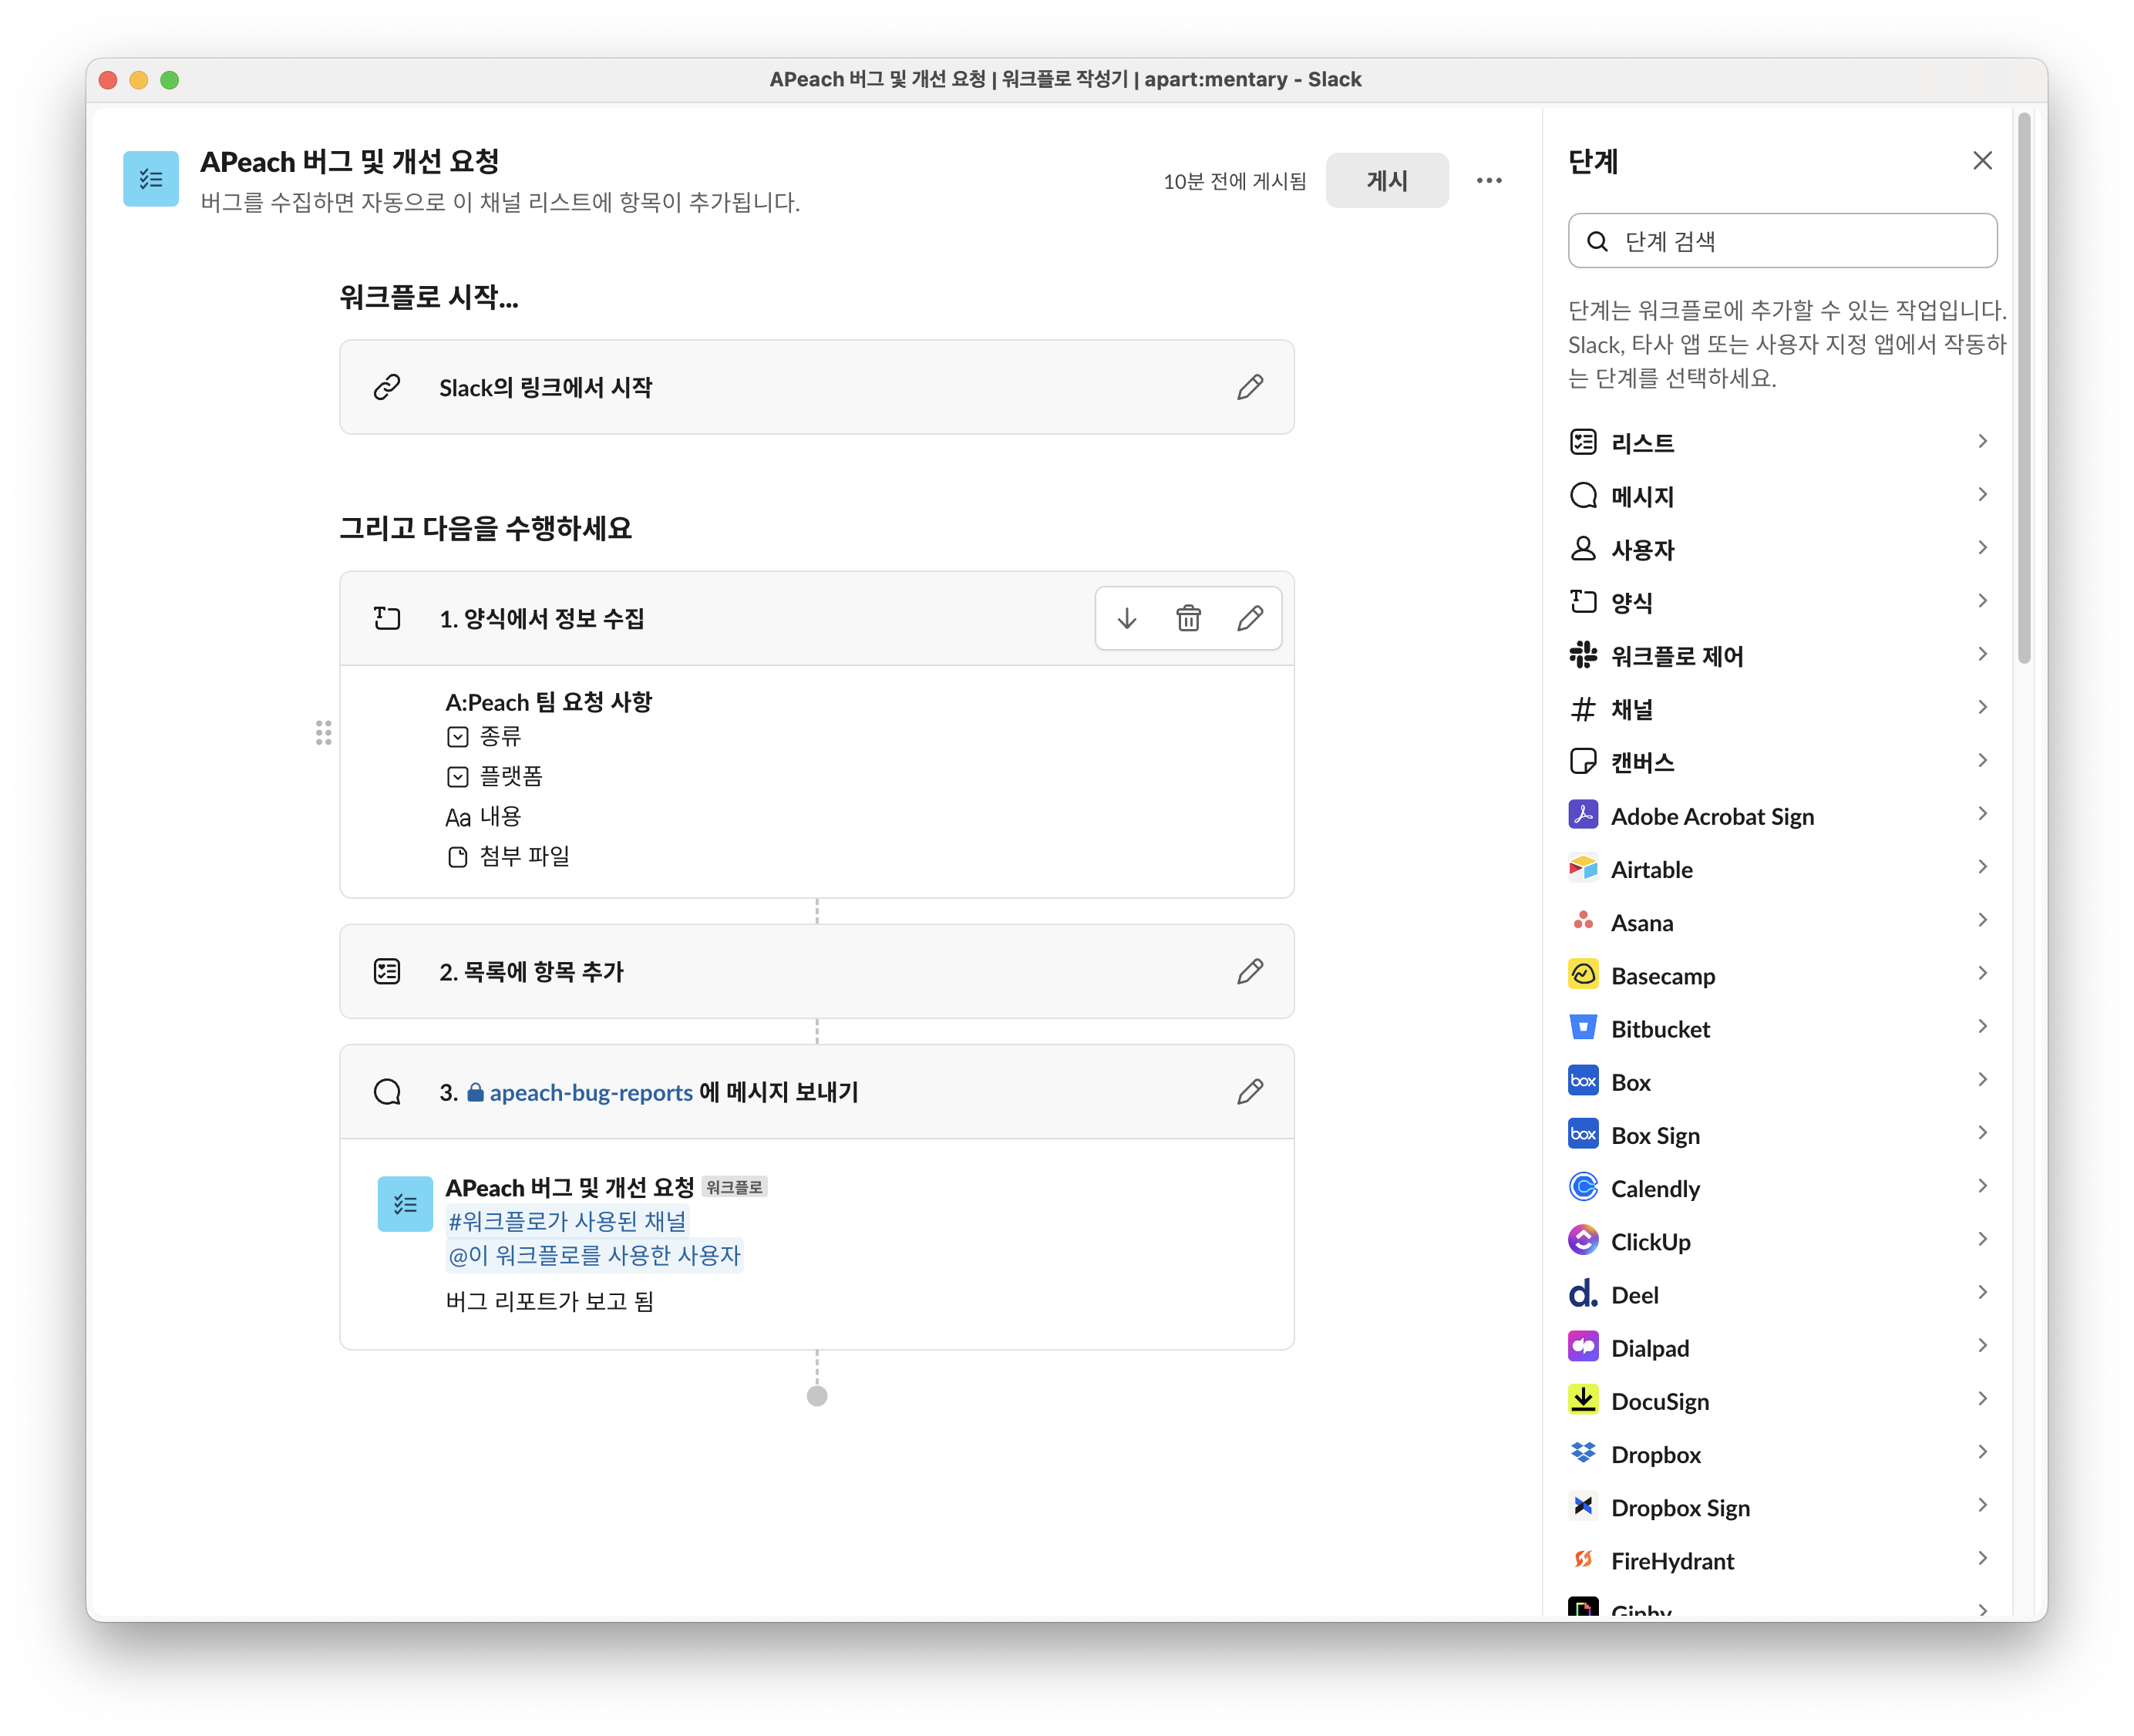Open the apeach-bug-reports channel link
The height and width of the screenshot is (1736, 2134).
tap(580, 1092)
